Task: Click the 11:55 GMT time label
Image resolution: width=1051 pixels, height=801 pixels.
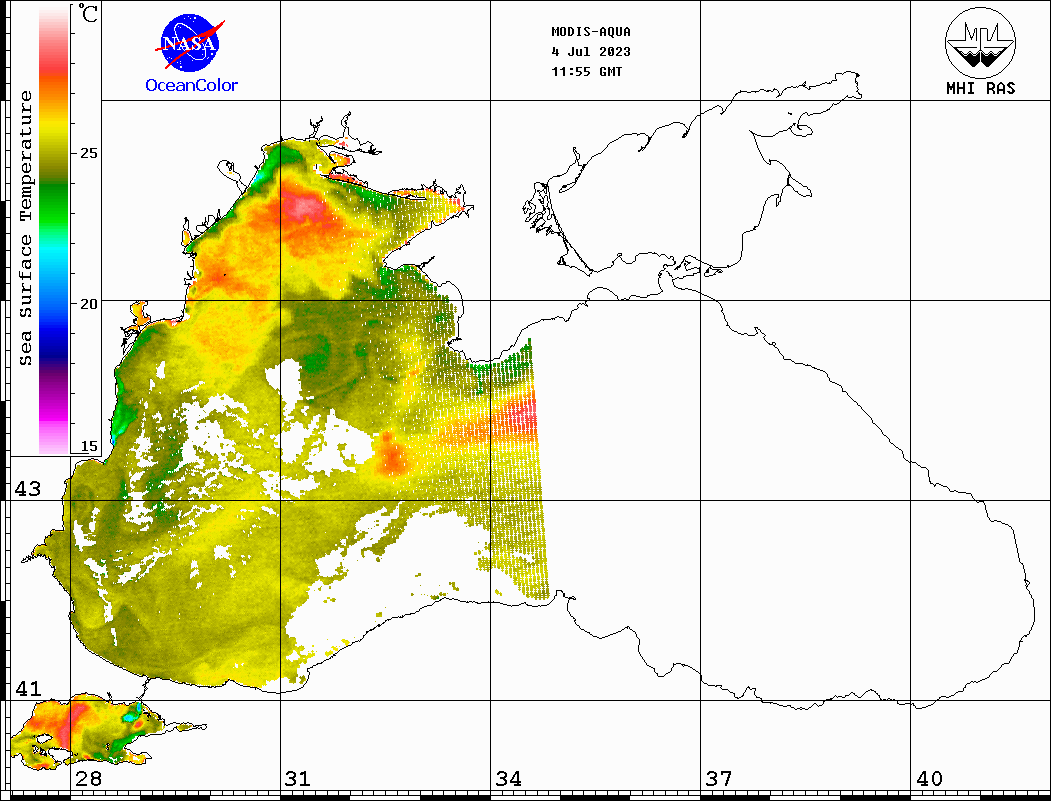Action: [587, 72]
